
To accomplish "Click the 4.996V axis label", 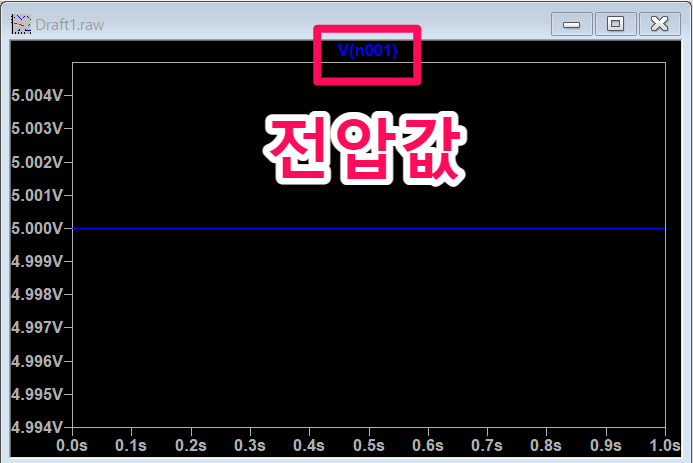I will click(x=37, y=361).
